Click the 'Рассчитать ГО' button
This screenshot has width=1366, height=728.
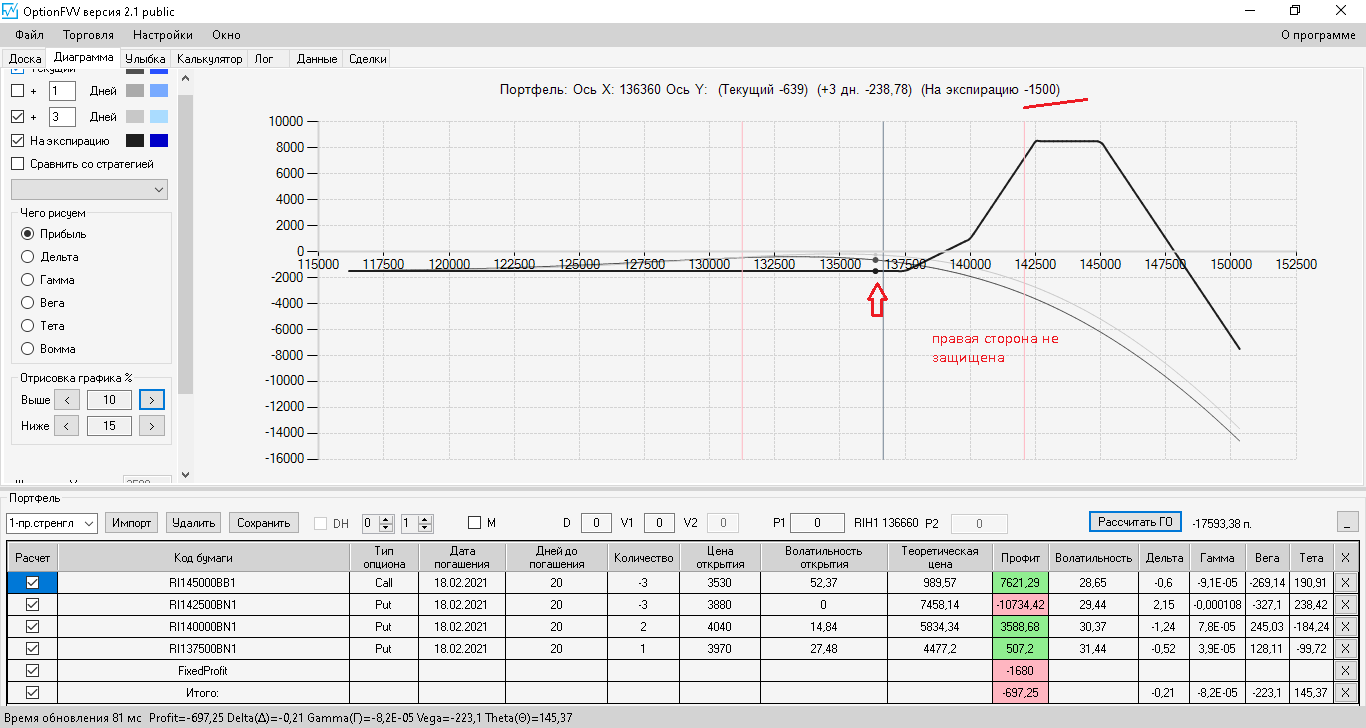point(1135,522)
